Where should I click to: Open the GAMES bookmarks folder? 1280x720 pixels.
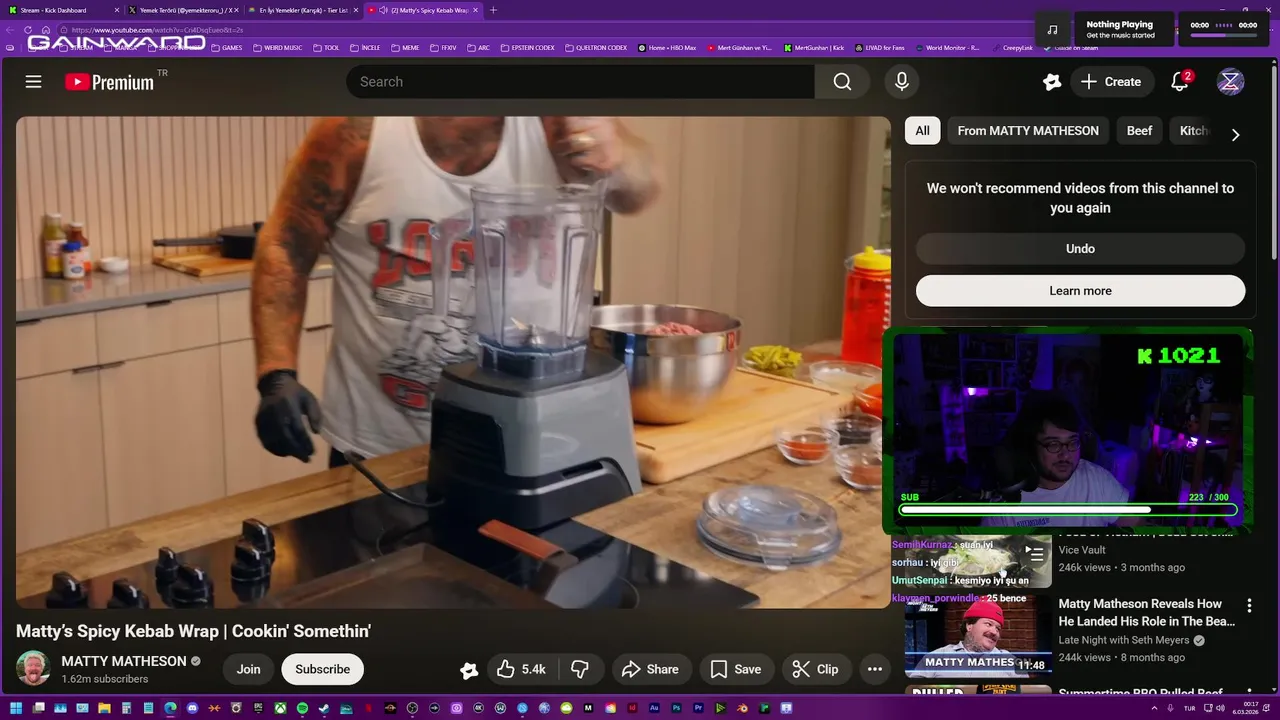coord(227,47)
